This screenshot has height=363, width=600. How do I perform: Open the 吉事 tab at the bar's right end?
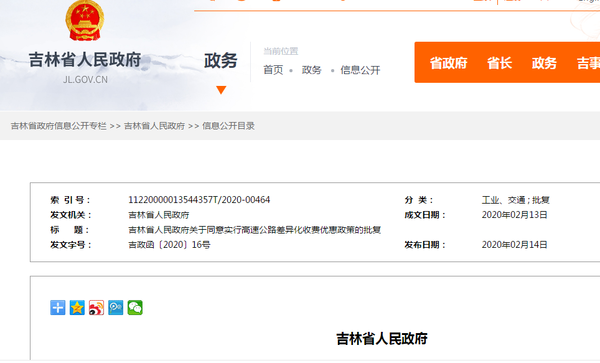pyautogui.click(x=588, y=63)
